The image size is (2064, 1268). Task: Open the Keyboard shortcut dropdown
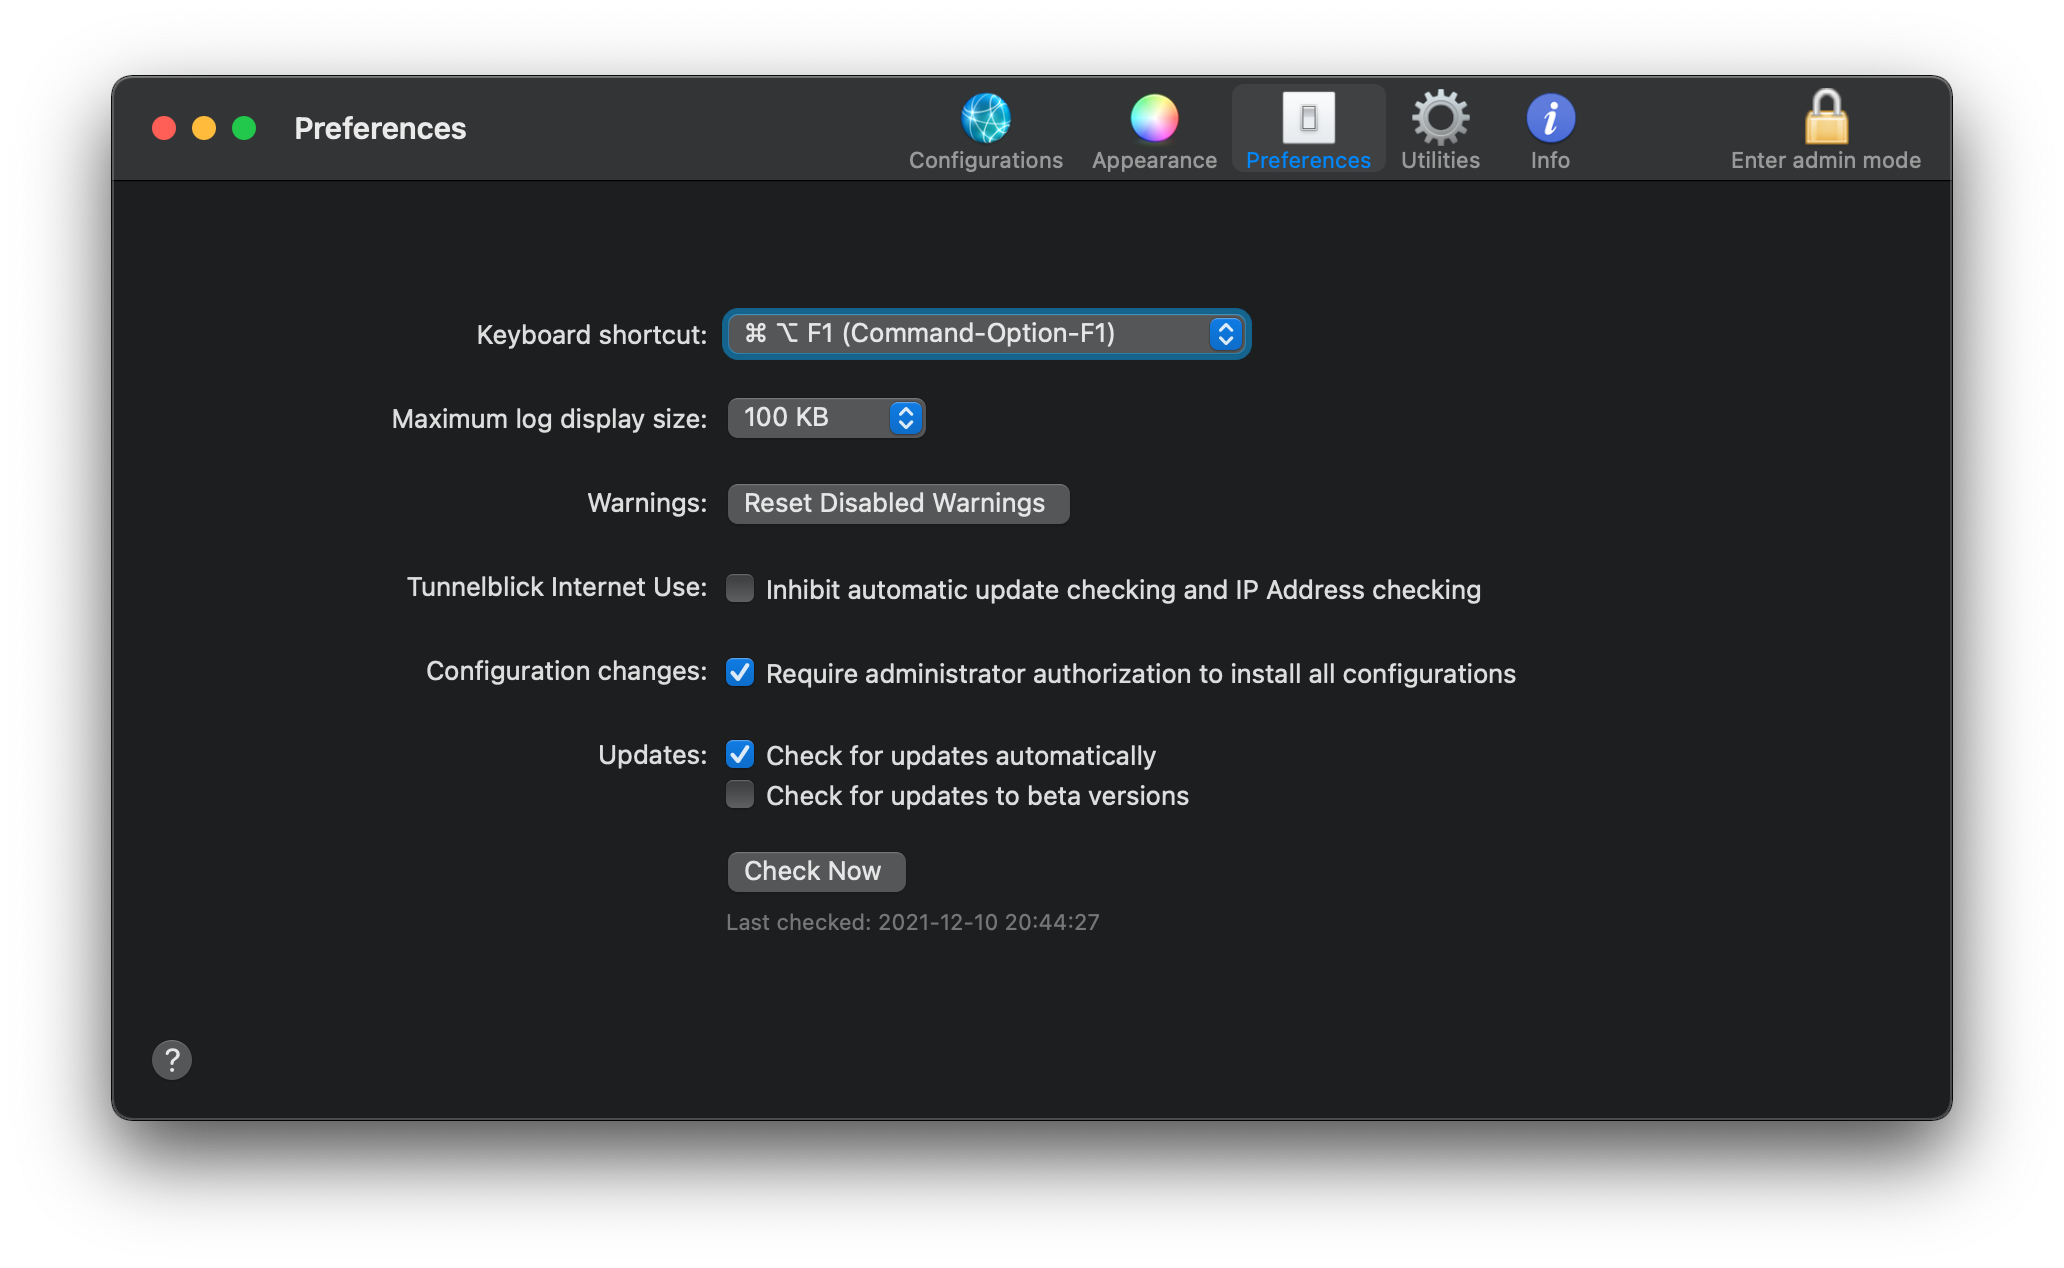point(970,334)
